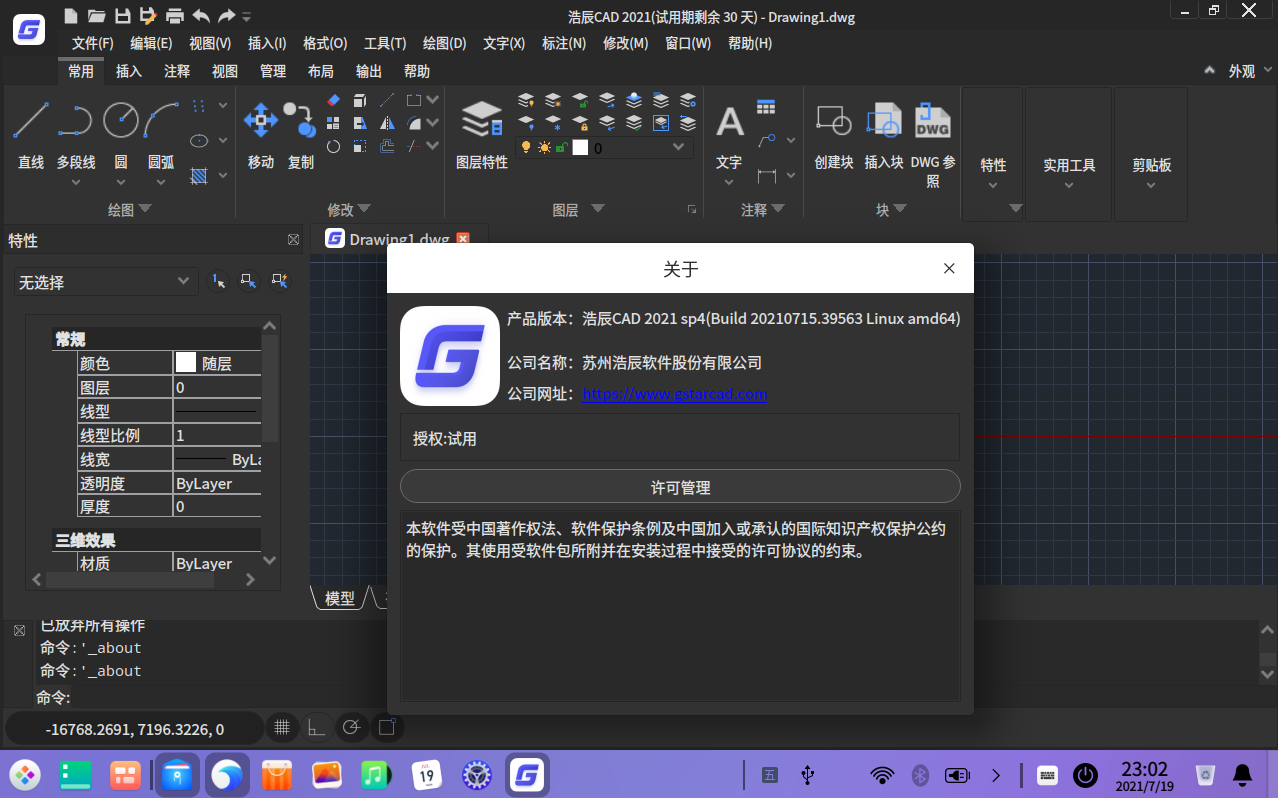Toggle grid display in status bar

click(x=282, y=728)
